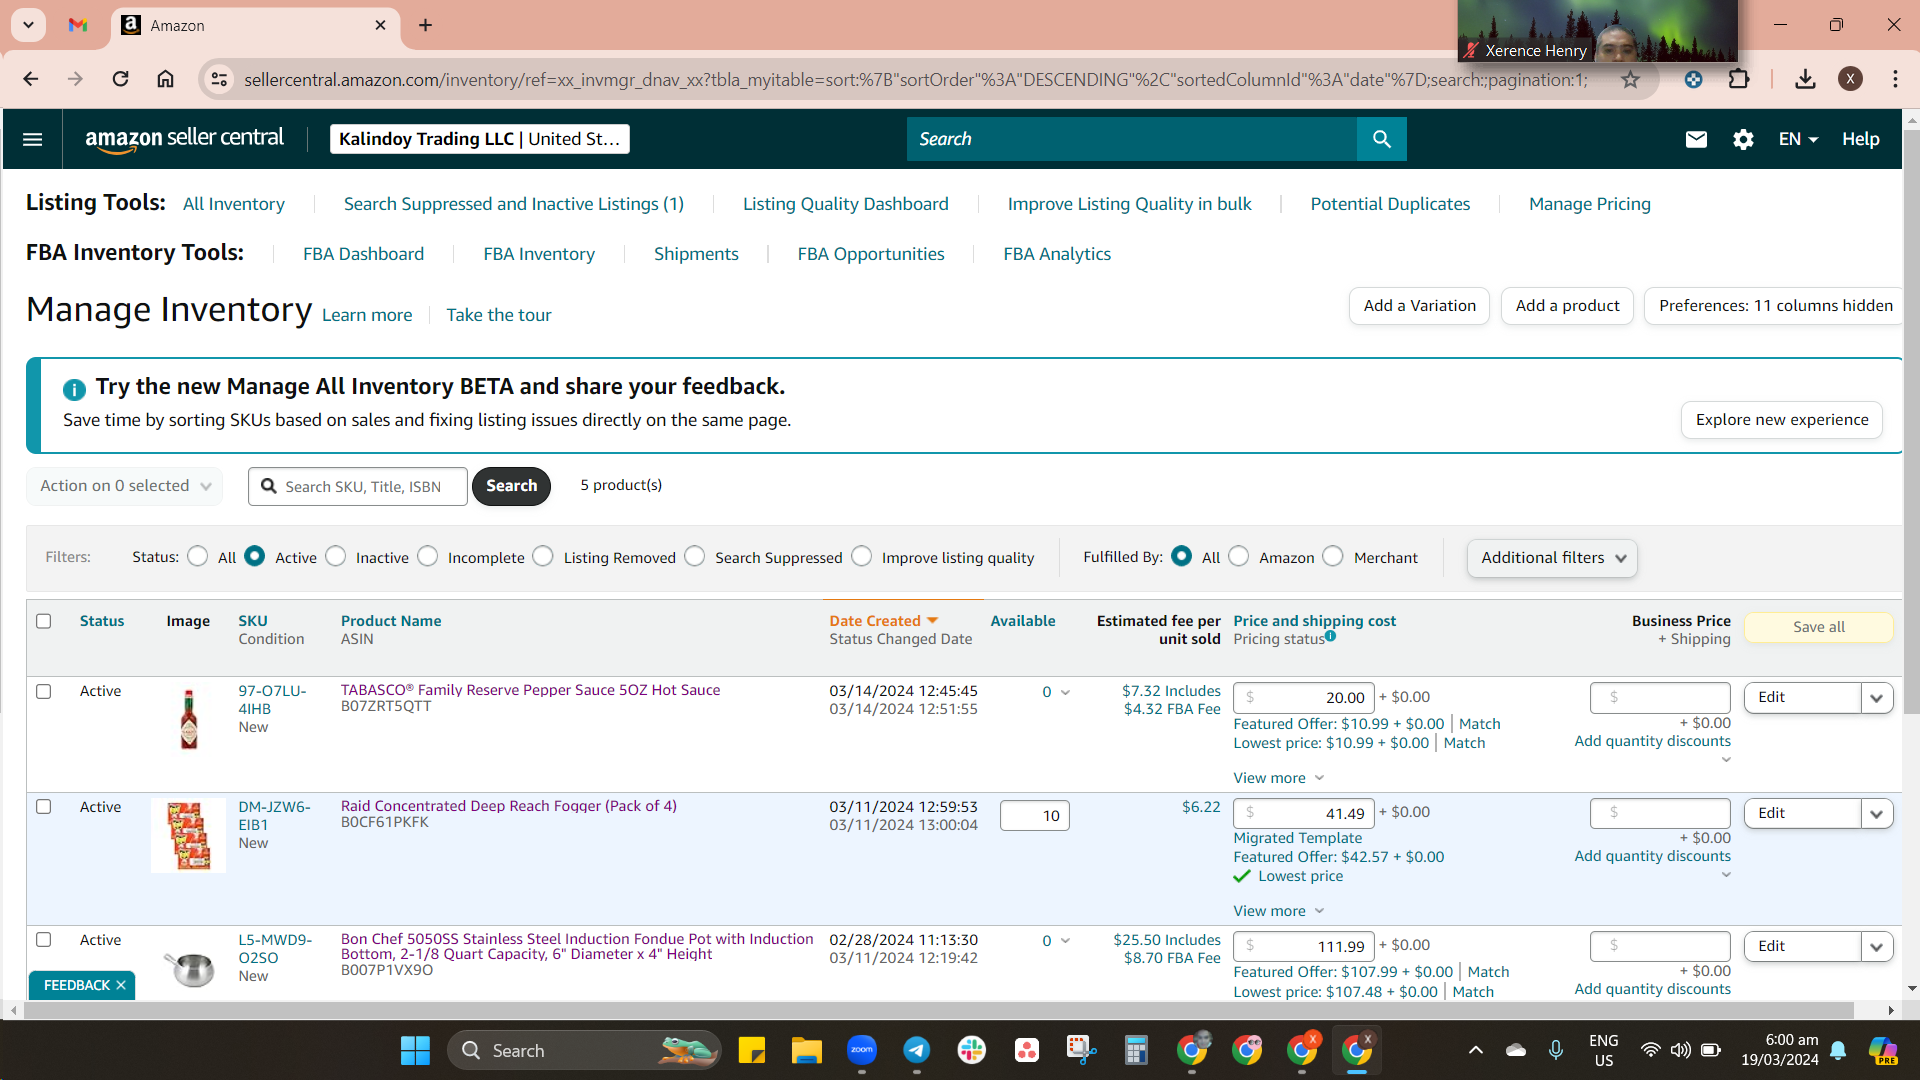1920x1080 pixels.
Task: Select the All status radio button
Action: coord(198,556)
